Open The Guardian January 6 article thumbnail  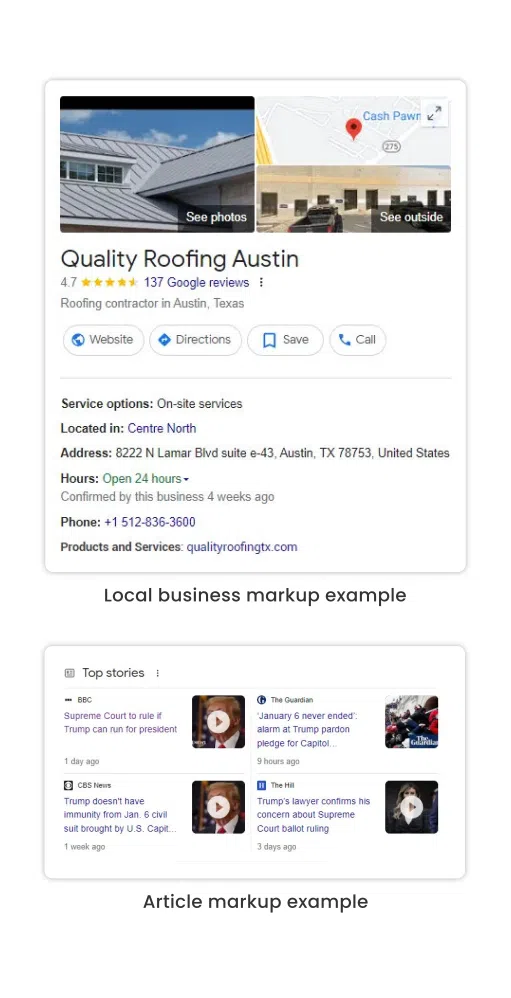pyautogui.click(x=412, y=722)
